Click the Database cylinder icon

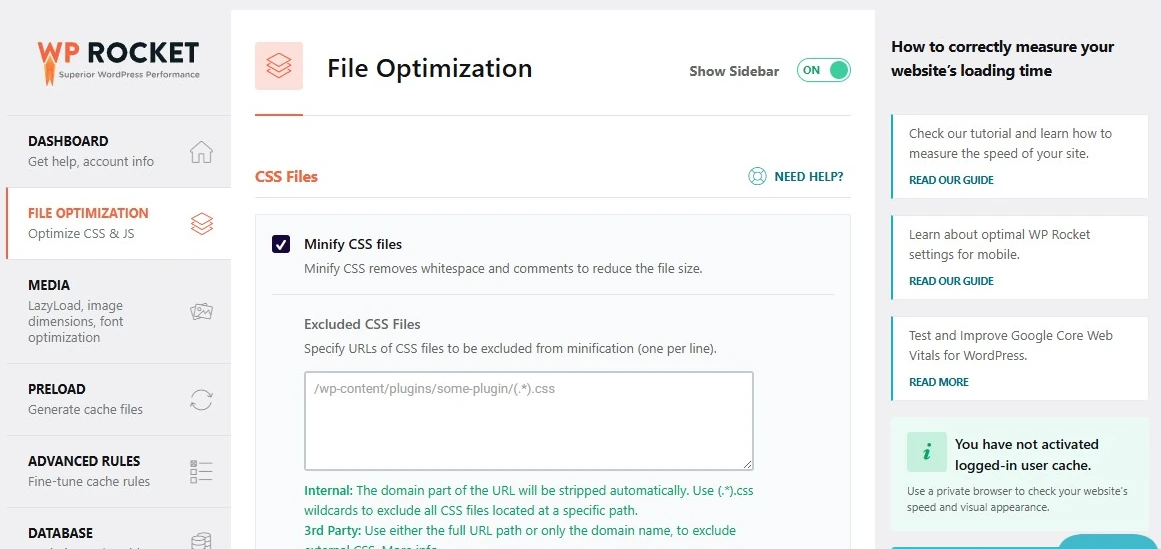click(x=201, y=540)
